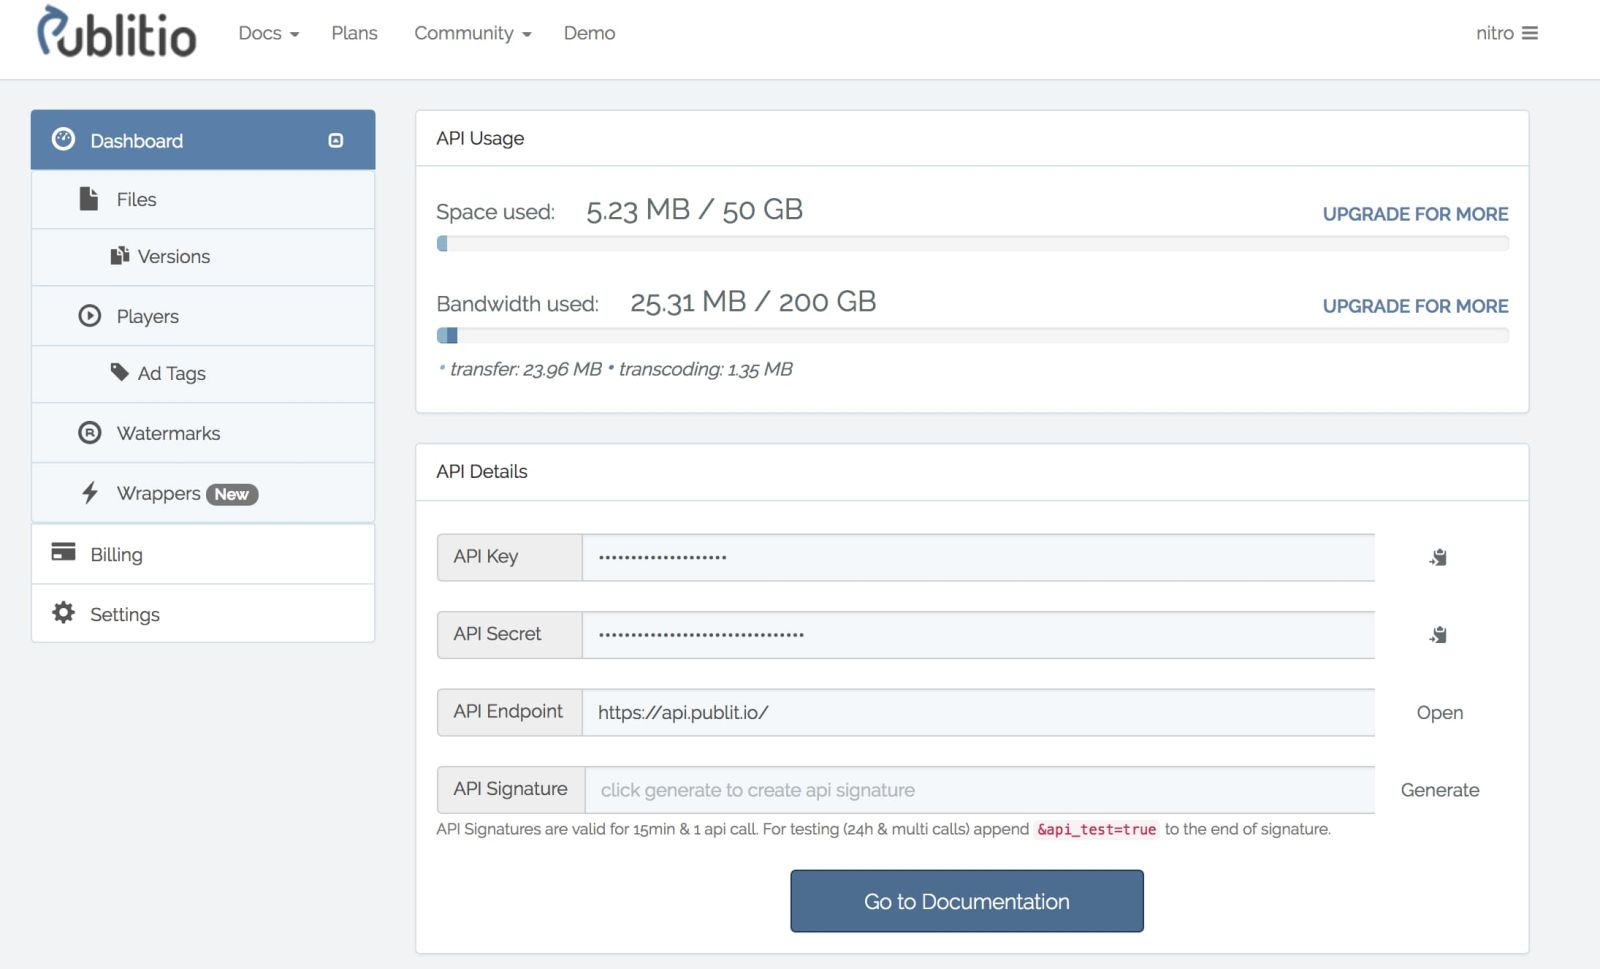
Task: Click the API Secret field
Action: coord(978,635)
